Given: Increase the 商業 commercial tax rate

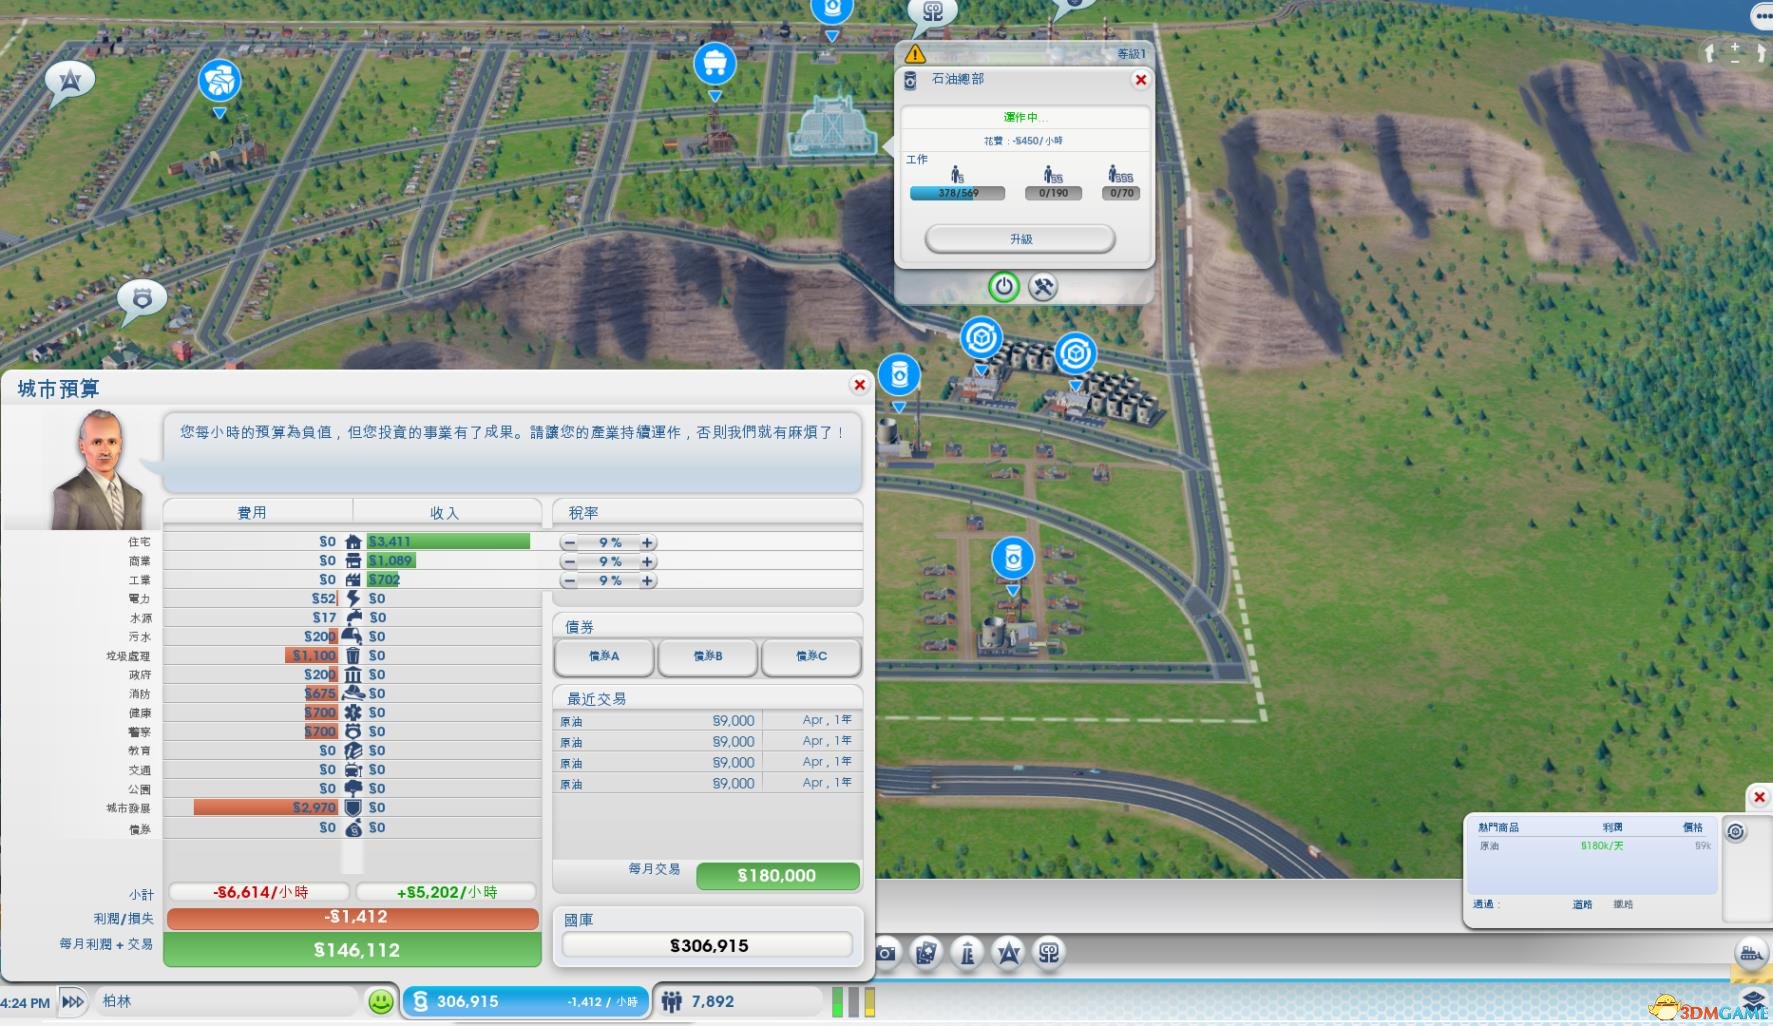Looking at the screenshot, I should coord(648,561).
